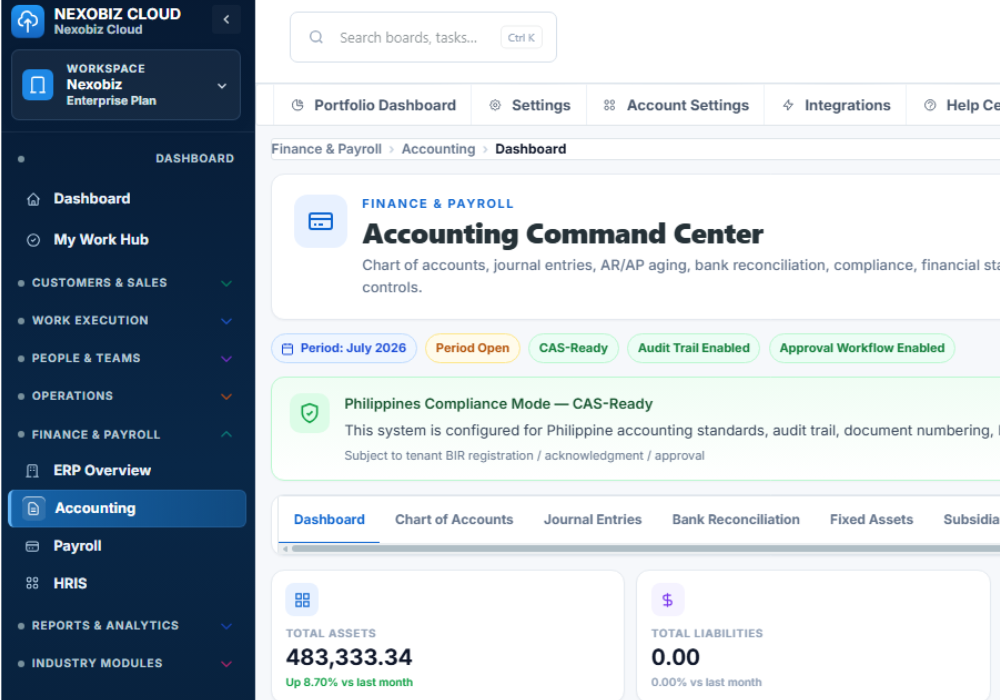Collapse the sidebar with the chevron button
Image resolution: width=1000 pixels, height=700 pixels.
tap(226, 20)
